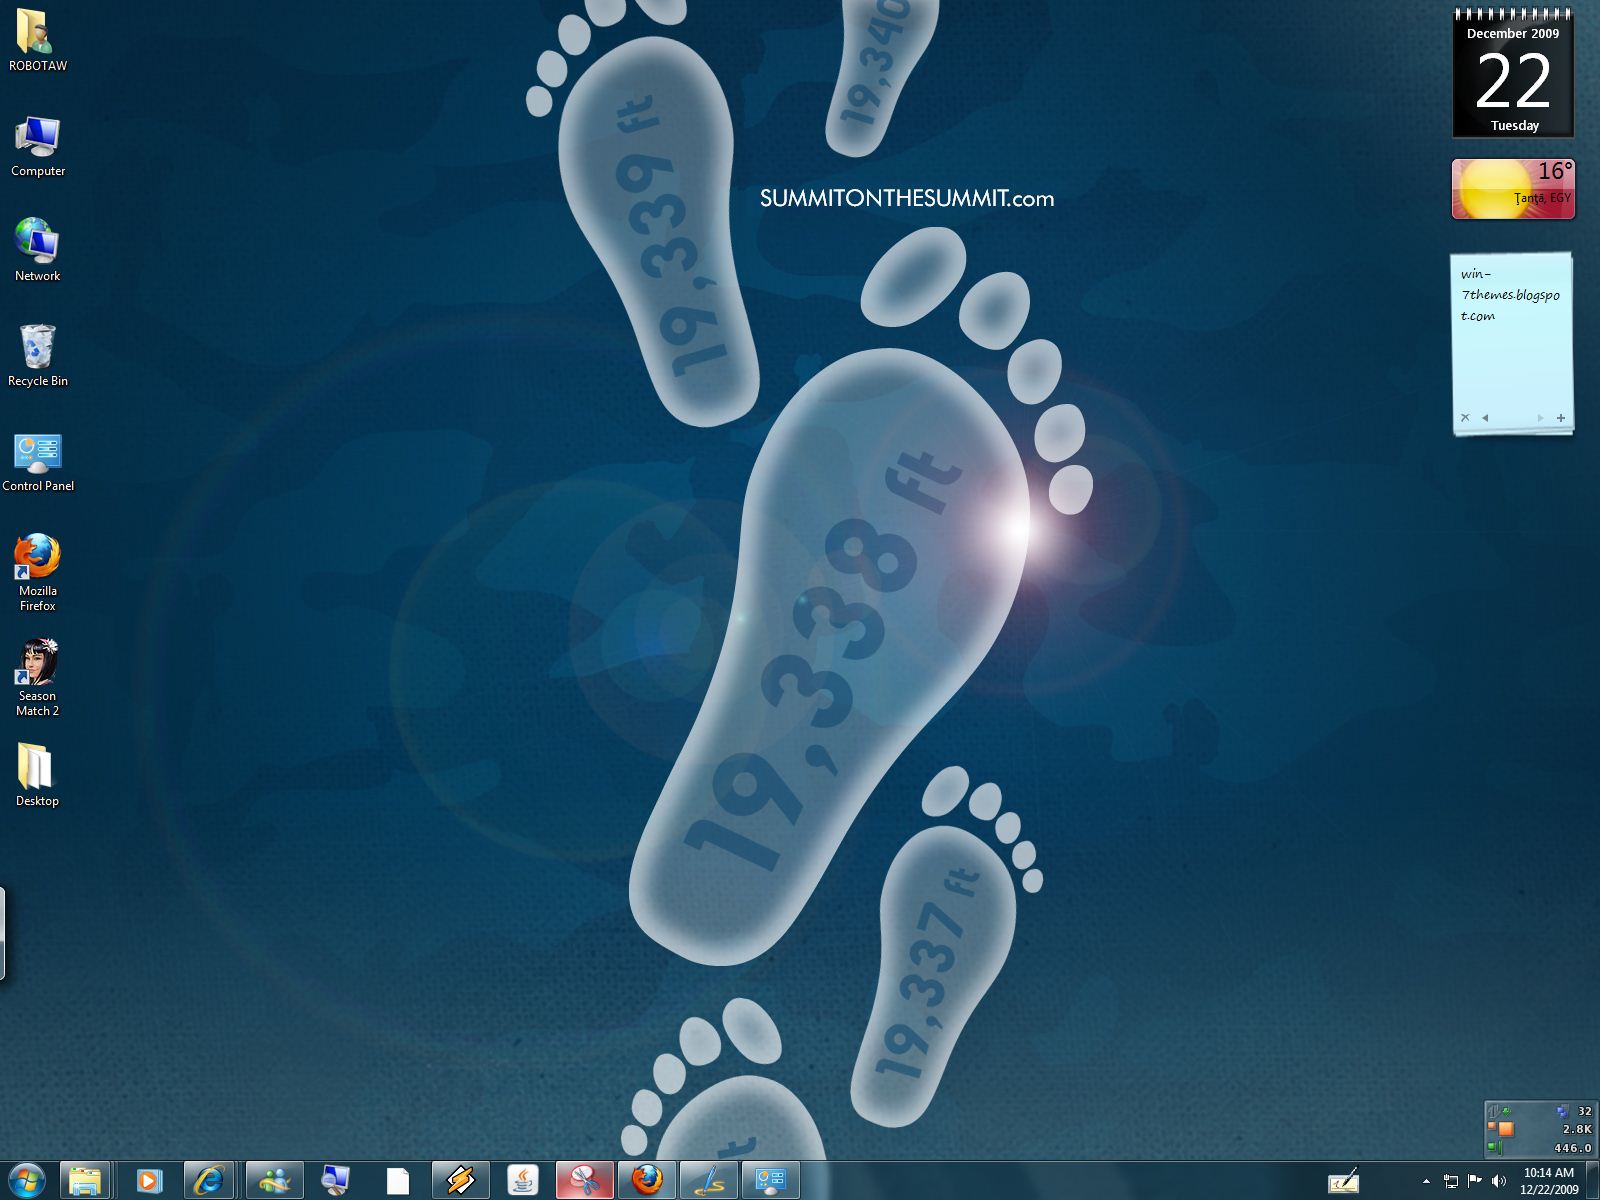The height and width of the screenshot is (1200, 1600).
Task: Open Windows Live Messenger from the taskbar
Action: [x=273, y=1180]
